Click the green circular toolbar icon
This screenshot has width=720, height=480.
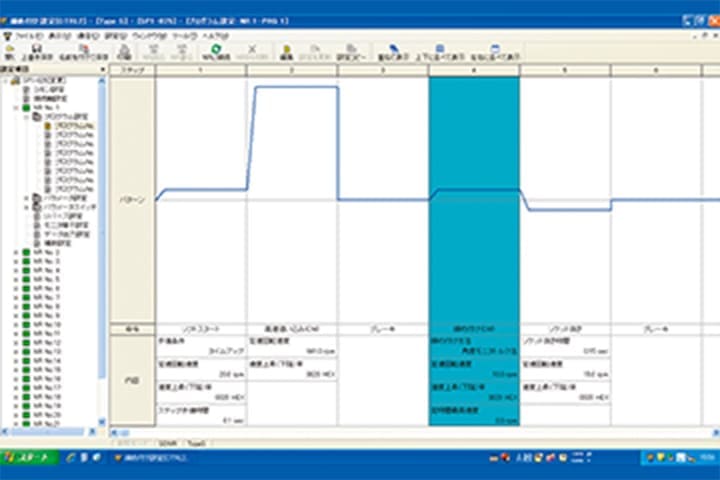pyautogui.click(x=216, y=49)
